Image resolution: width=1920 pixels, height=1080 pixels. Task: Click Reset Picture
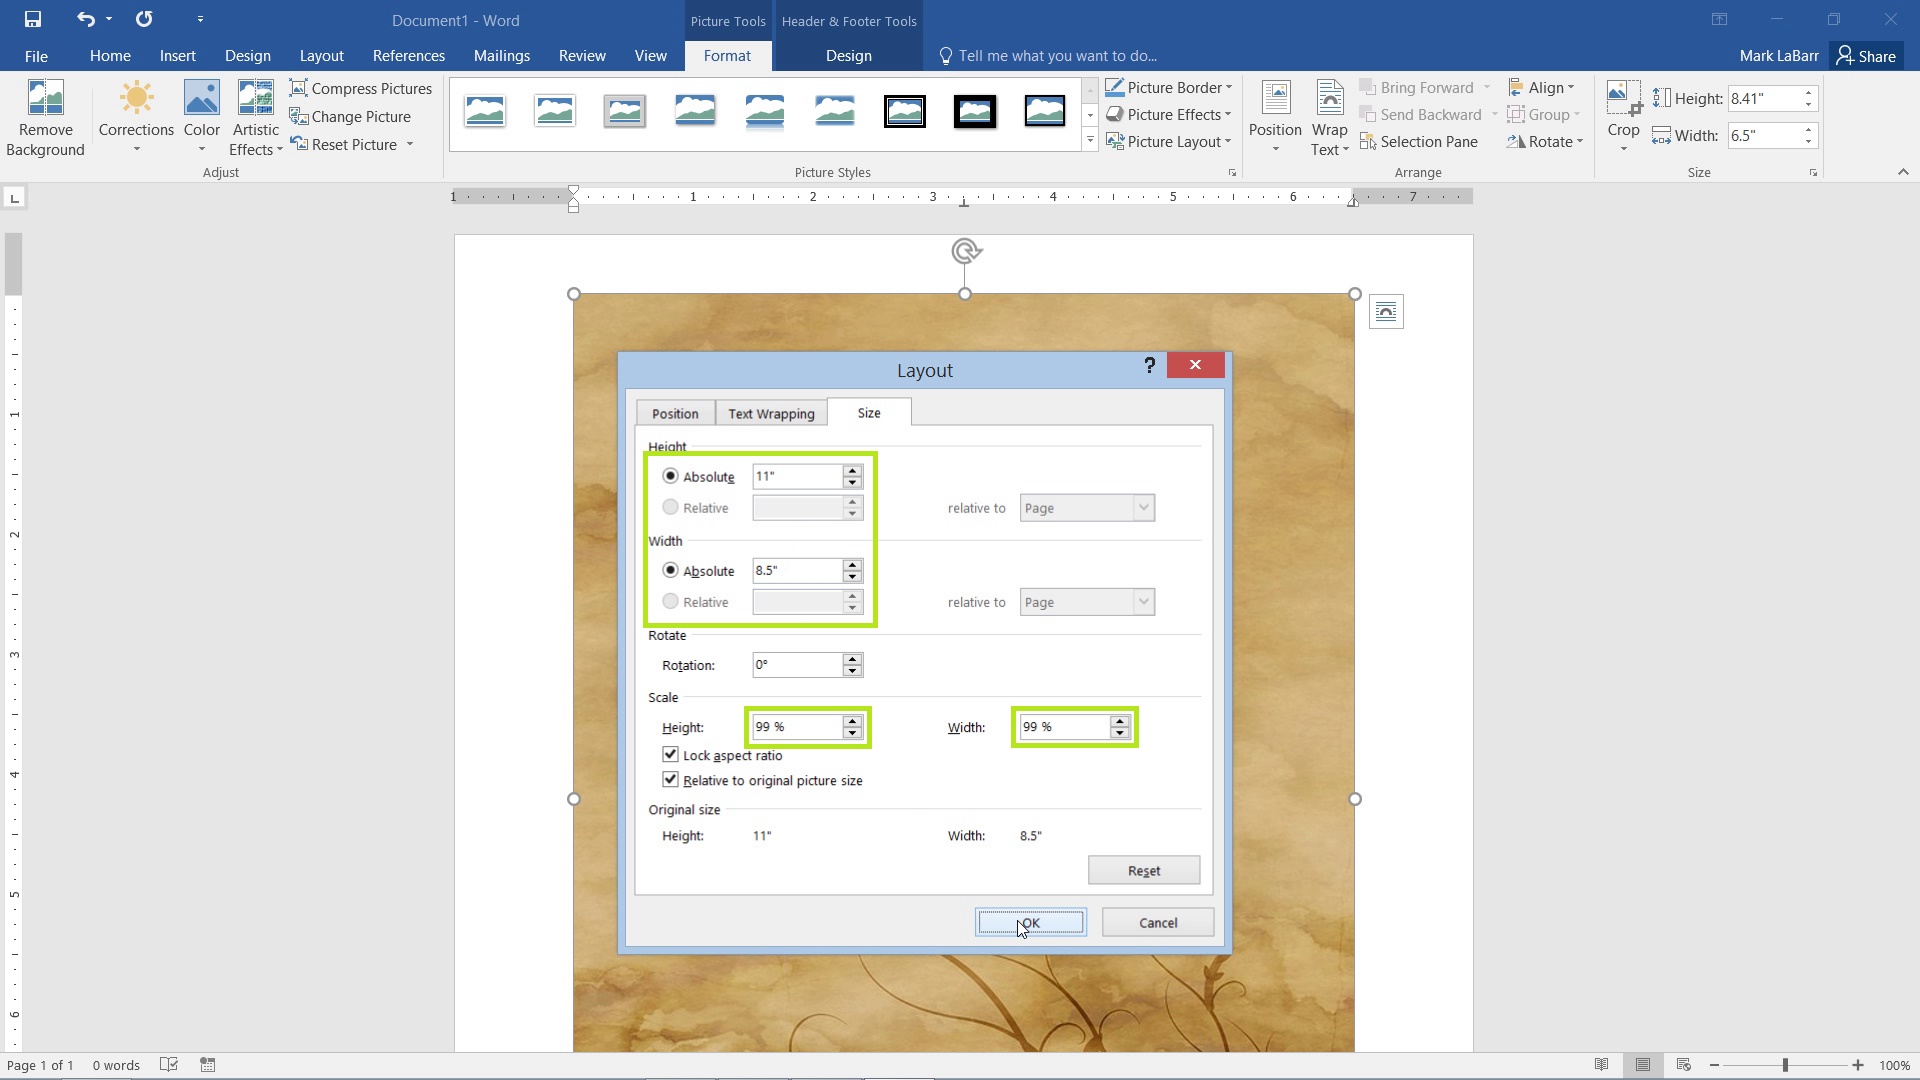(x=344, y=144)
